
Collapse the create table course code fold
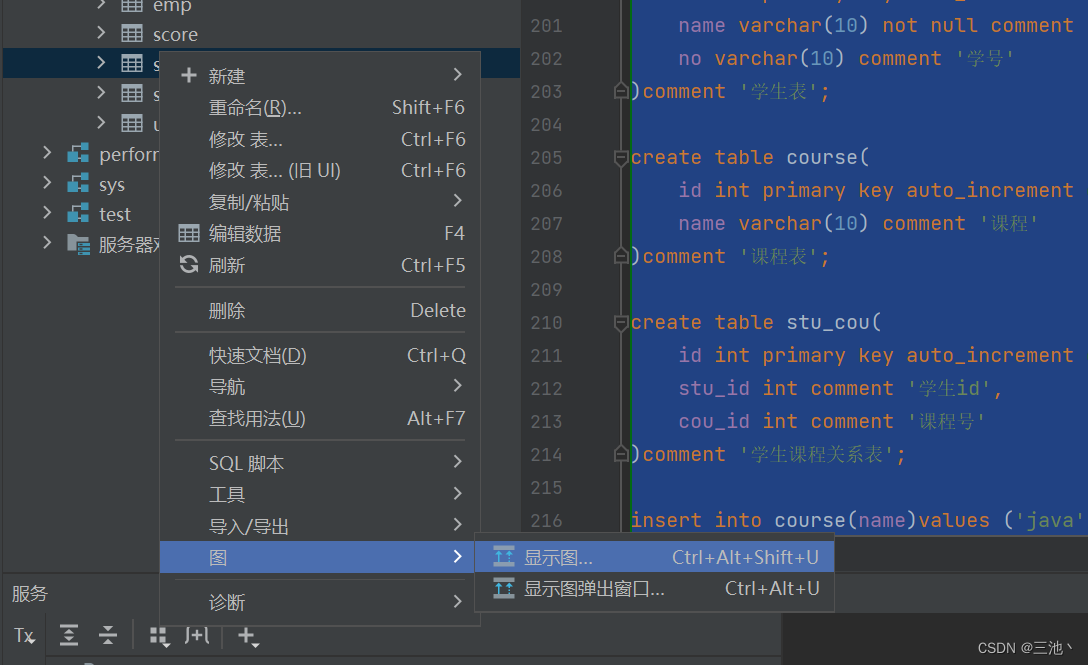[x=621, y=158]
